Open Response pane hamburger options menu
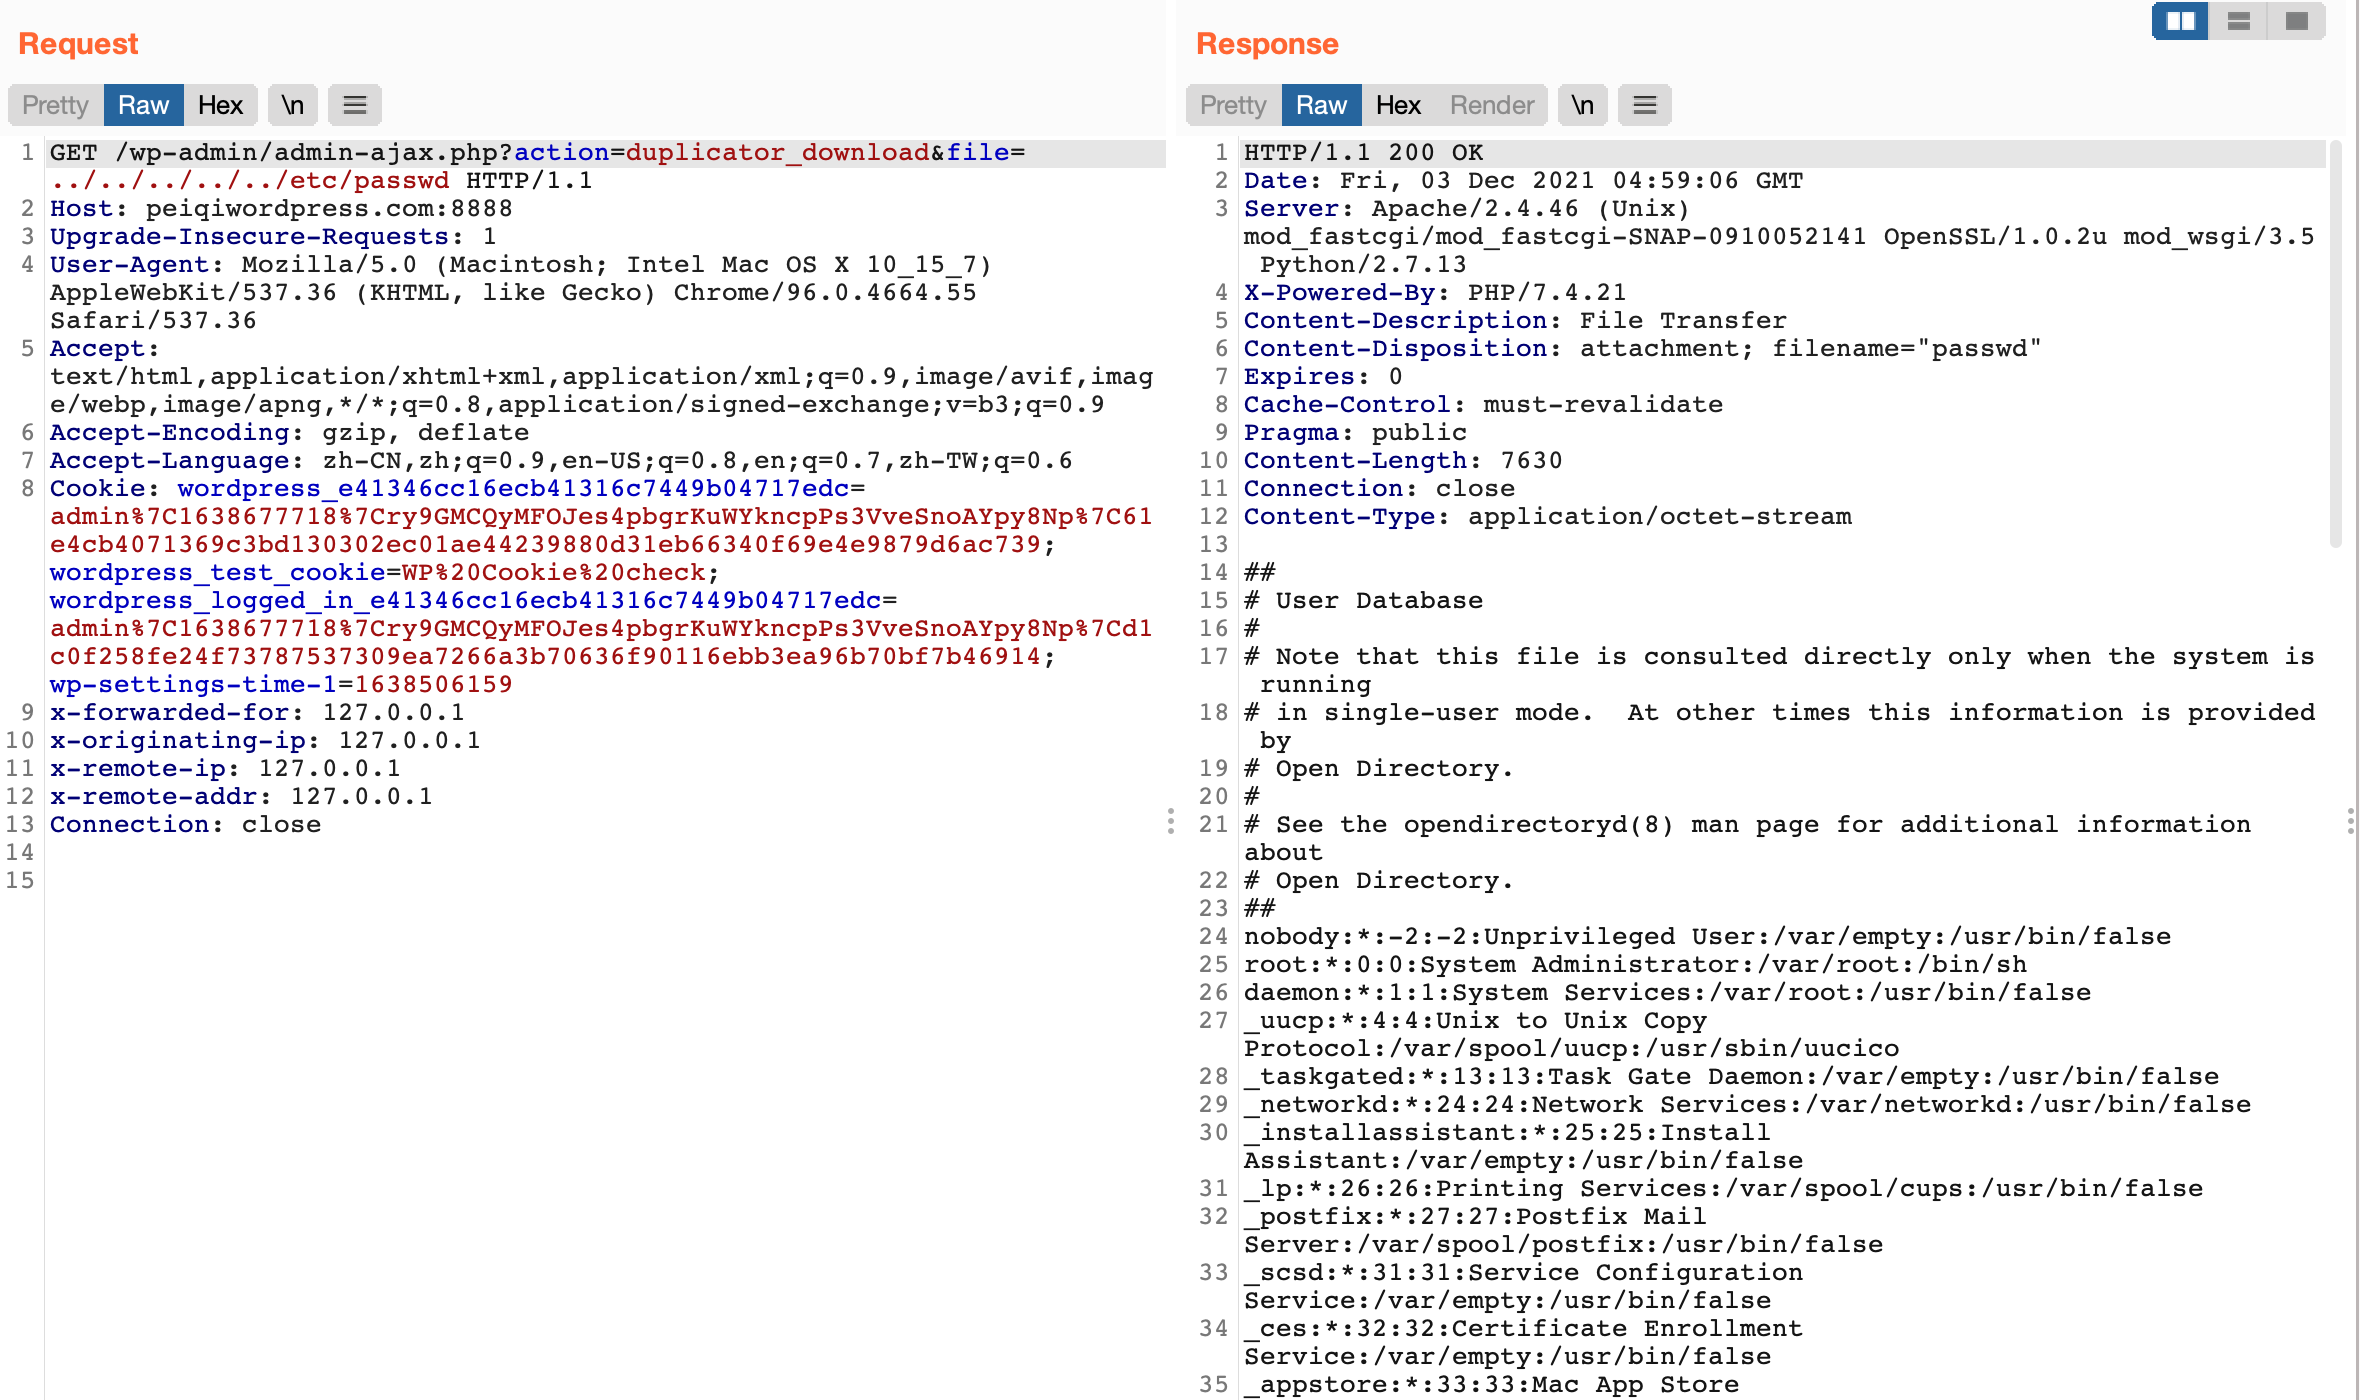 (1644, 105)
